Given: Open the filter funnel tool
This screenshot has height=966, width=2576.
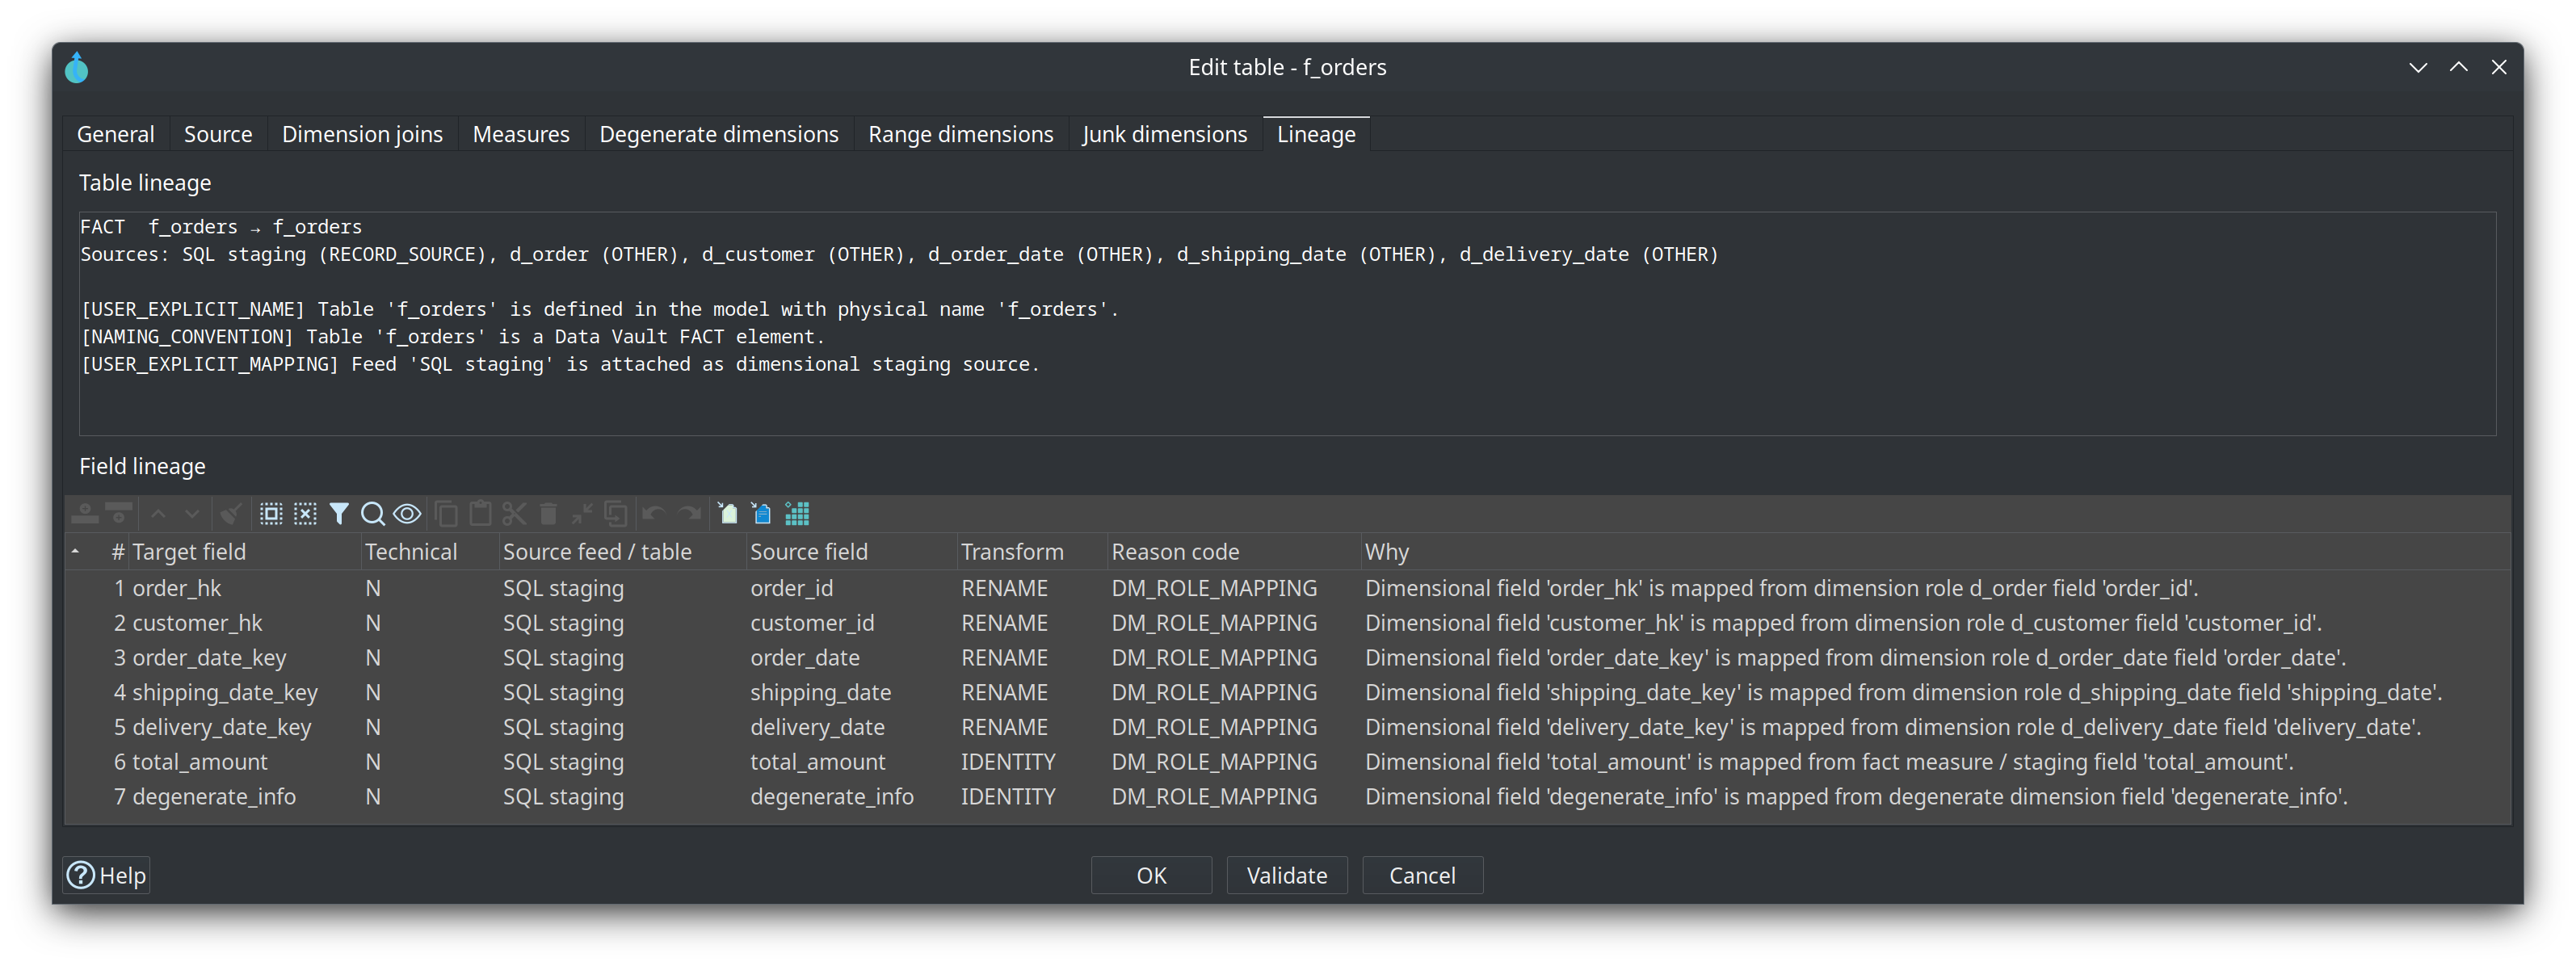Looking at the screenshot, I should click(339, 514).
